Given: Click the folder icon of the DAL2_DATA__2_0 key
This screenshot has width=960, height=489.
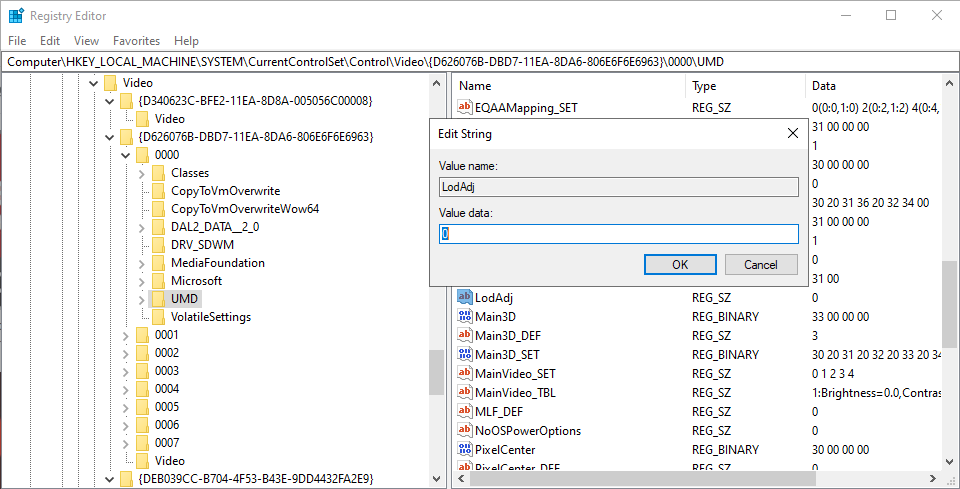Looking at the screenshot, I should click(158, 227).
